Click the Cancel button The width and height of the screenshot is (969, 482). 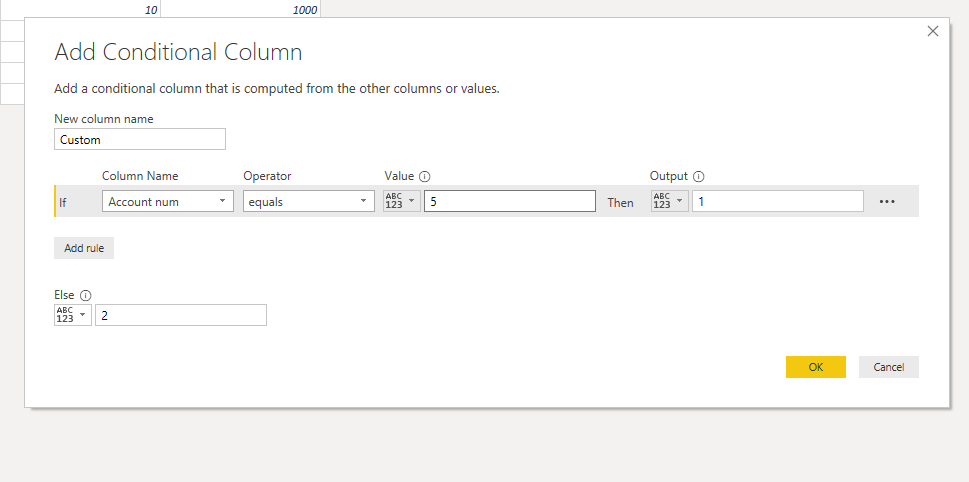coord(889,367)
